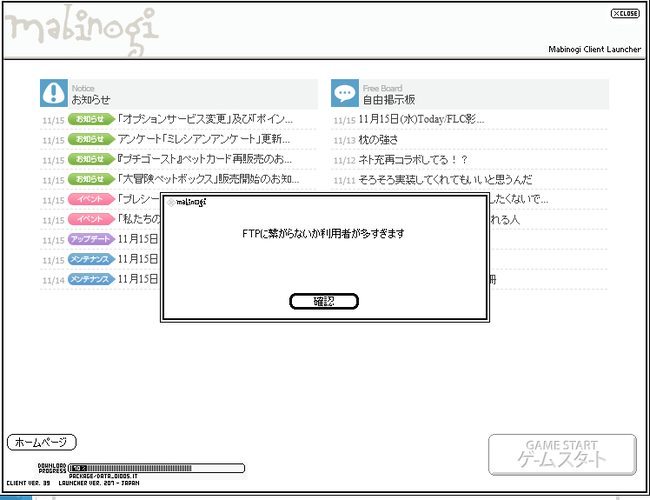Click the download progress bar
The image size is (650, 500).
(x=156, y=468)
